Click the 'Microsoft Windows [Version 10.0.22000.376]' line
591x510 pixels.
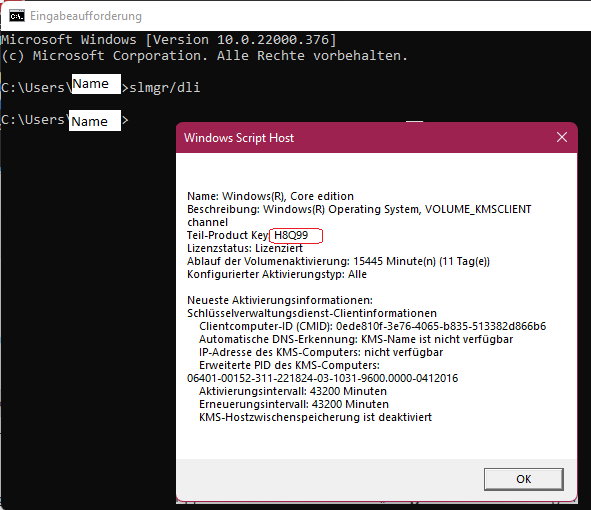tap(168, 40)
